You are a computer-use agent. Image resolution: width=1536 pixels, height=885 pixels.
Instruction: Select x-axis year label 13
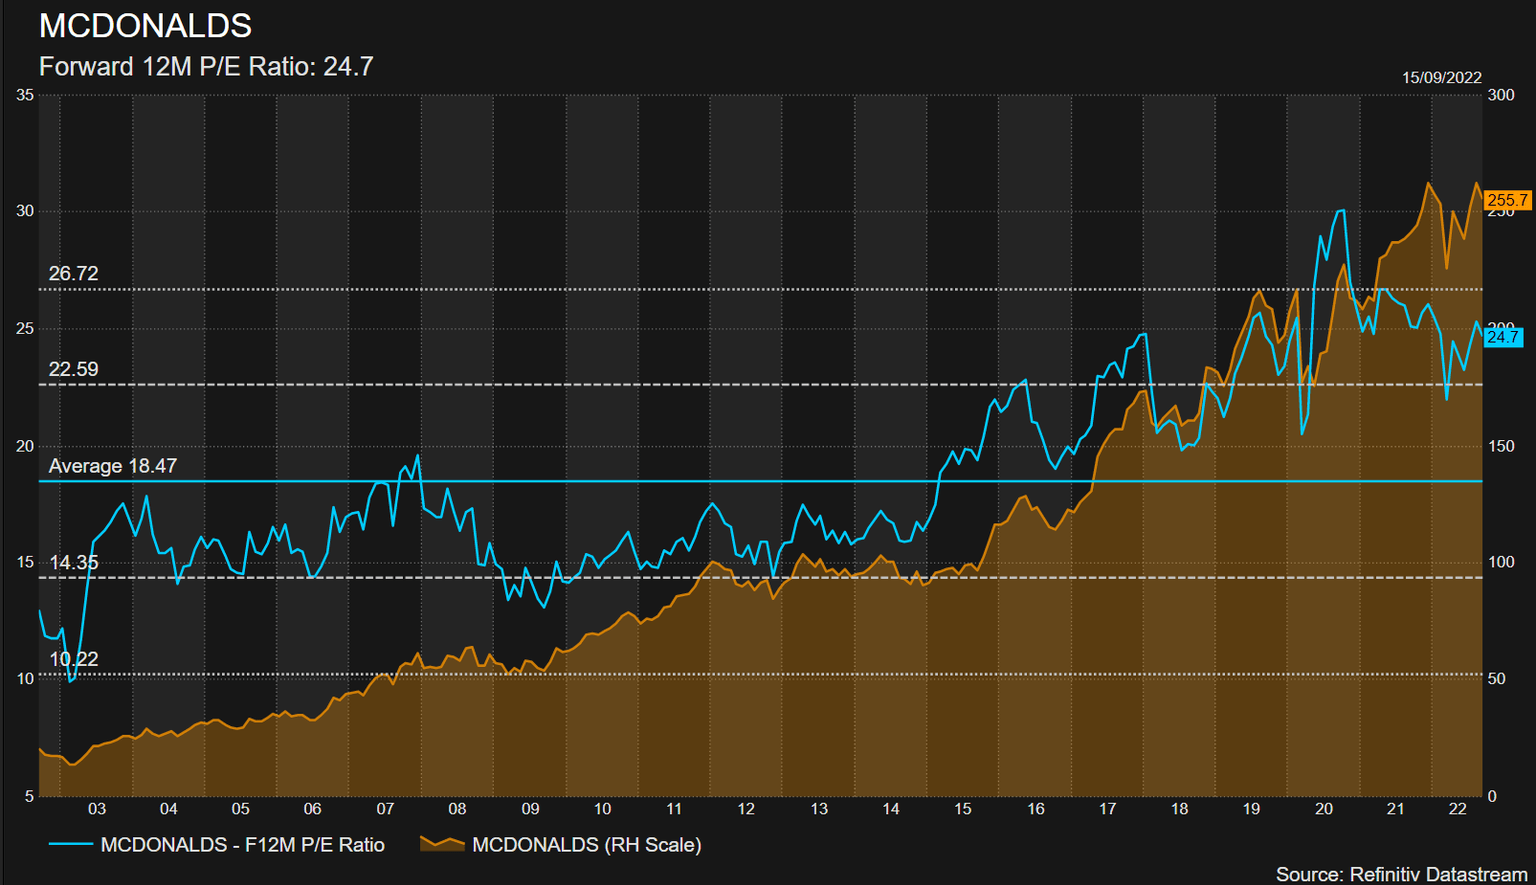click(819, 809)
